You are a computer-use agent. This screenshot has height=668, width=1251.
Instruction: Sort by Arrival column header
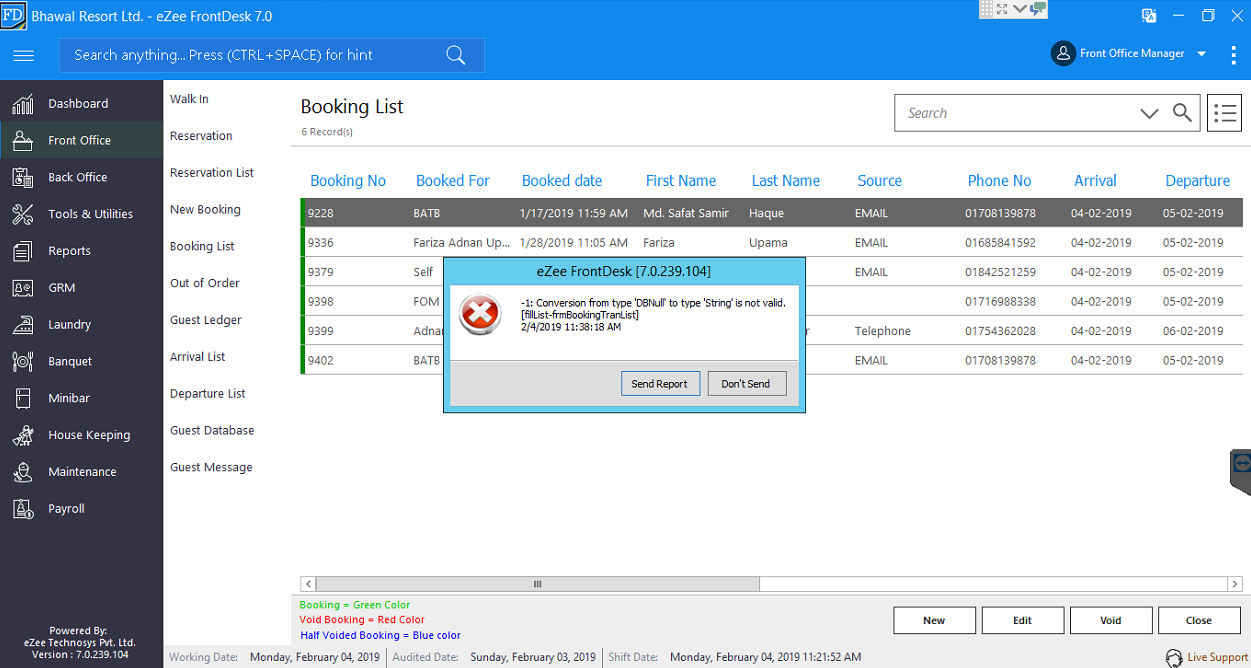coord(1095,181)
